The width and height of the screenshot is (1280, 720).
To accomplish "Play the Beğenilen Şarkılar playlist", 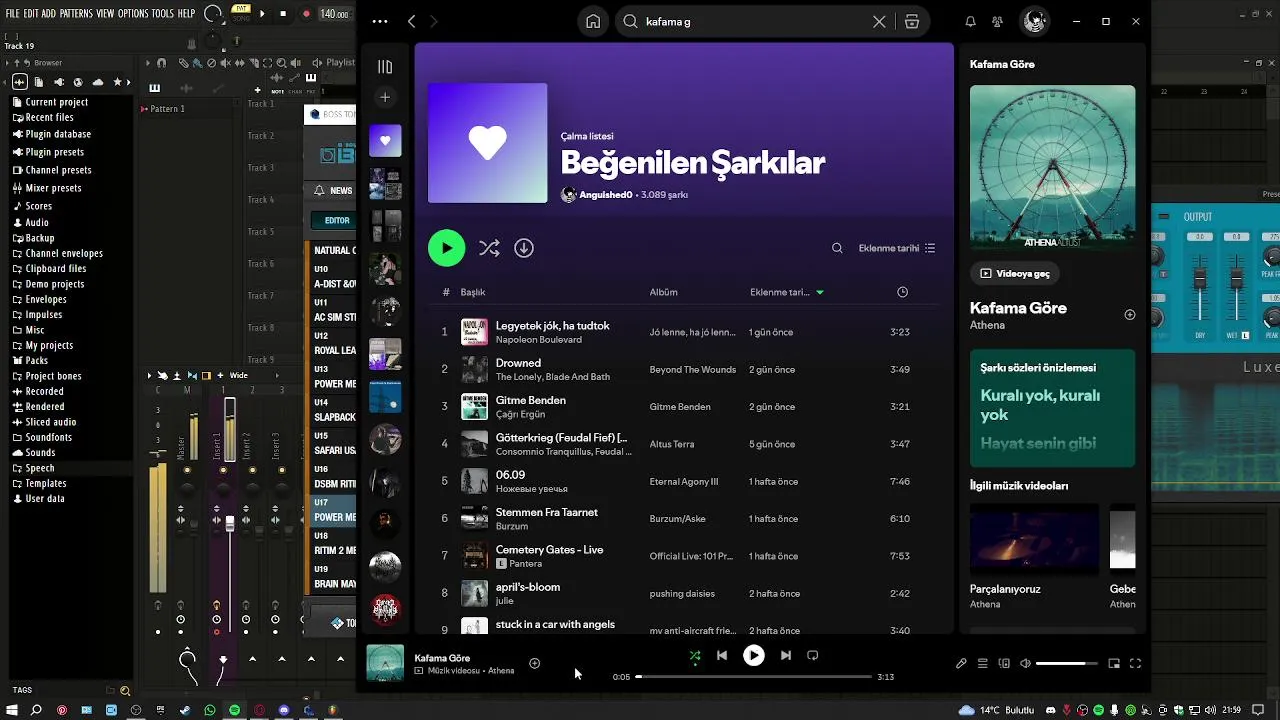I will click(447, 248).
